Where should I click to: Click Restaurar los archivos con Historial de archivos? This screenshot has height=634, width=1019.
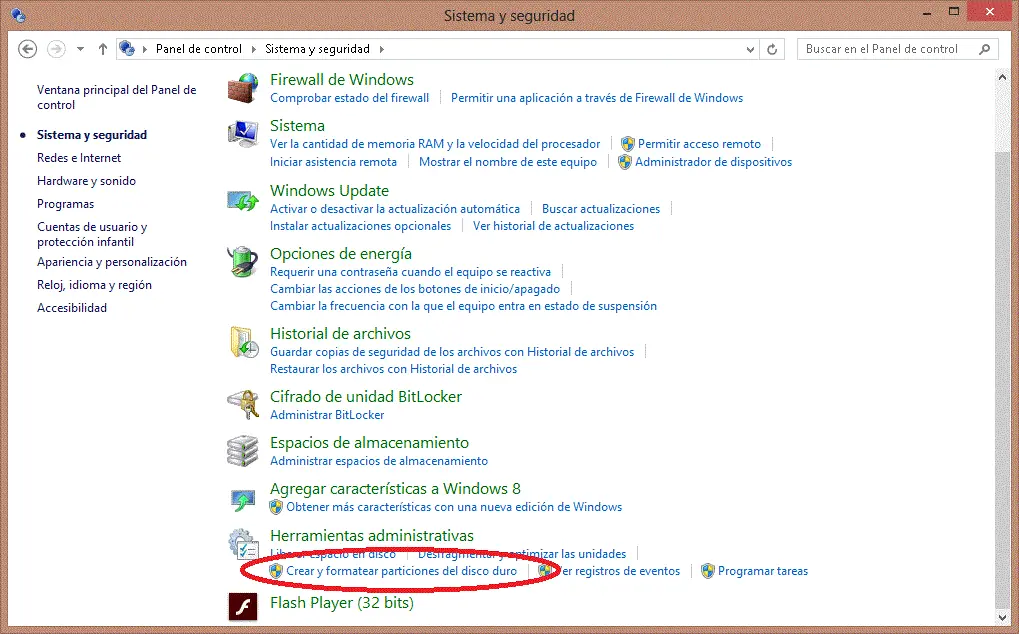click(x=393, y=368)
